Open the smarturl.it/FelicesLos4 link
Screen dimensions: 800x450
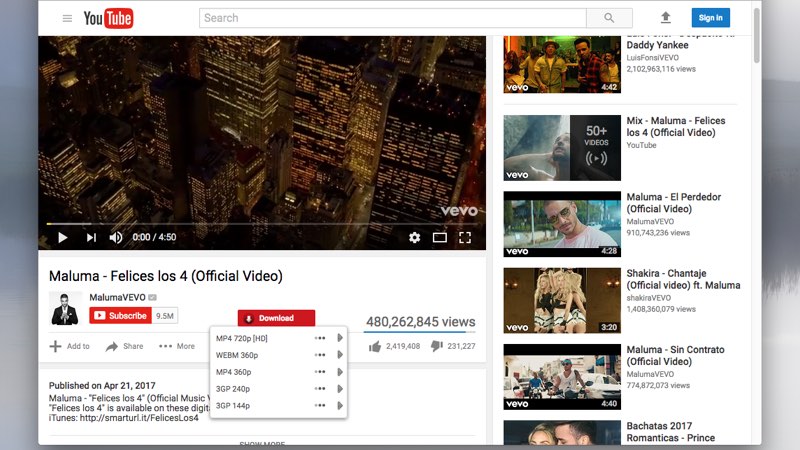(139, 418)
